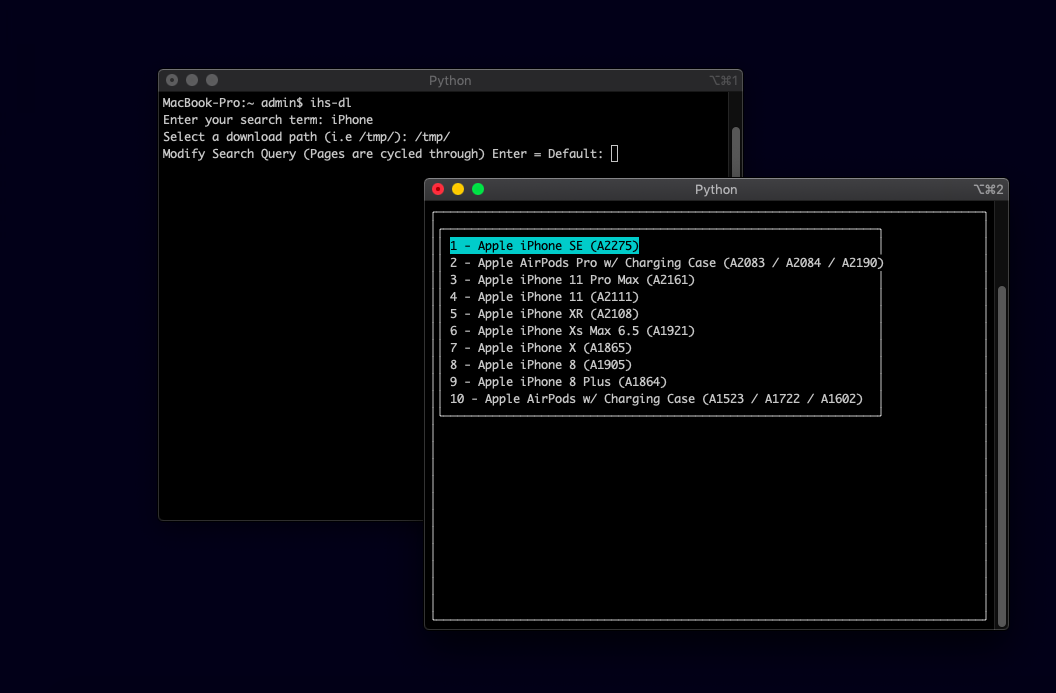1056x693 pixels.
Task: Click the gray close button of back Python window
Action: coord(172,80)
